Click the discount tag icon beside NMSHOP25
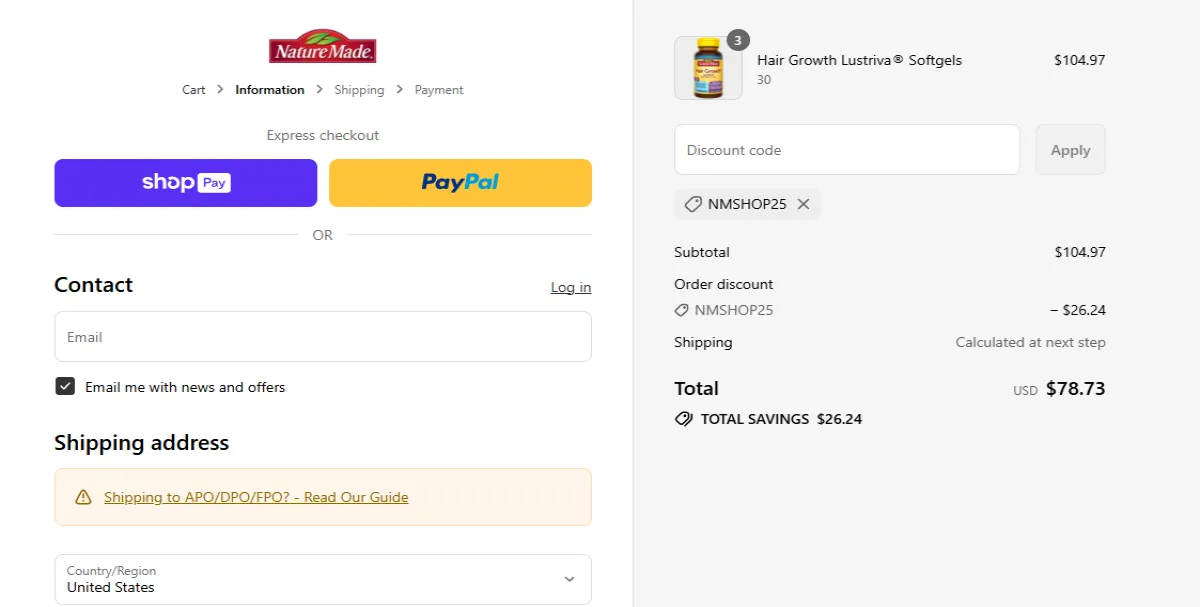Image resolution: width=1200 pixels, height=607 pixels. [692, 204]
